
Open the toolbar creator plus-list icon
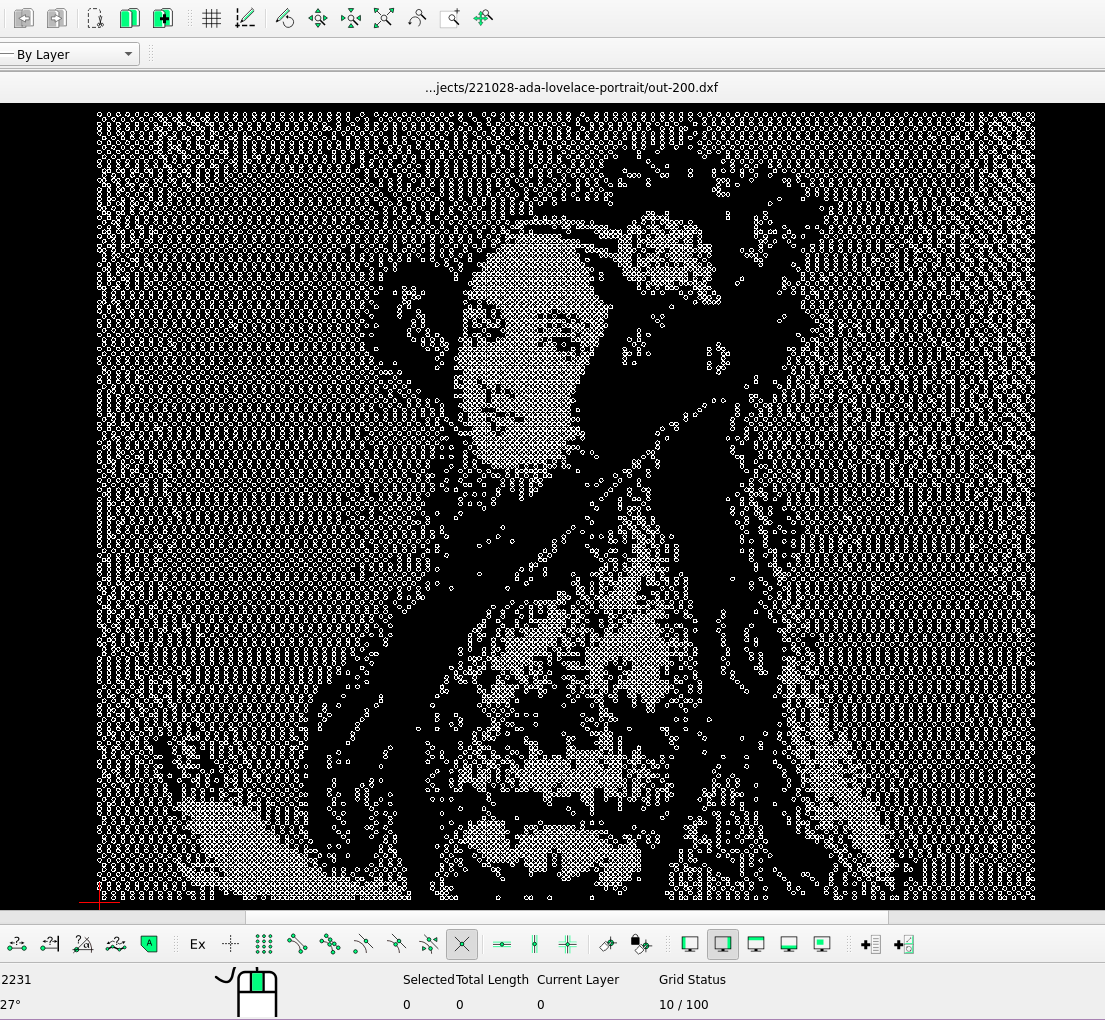[x=871, y=945]
